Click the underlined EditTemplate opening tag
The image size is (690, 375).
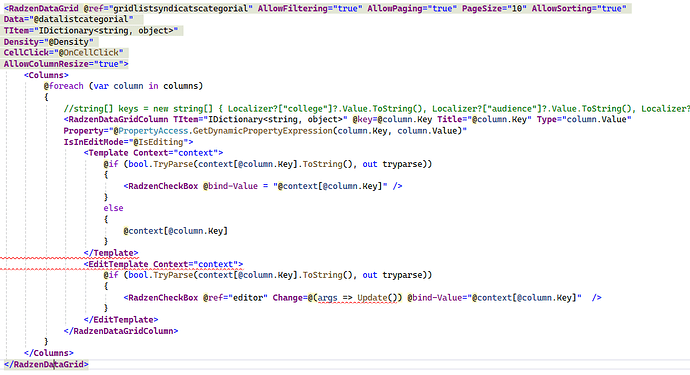point(163,264)
